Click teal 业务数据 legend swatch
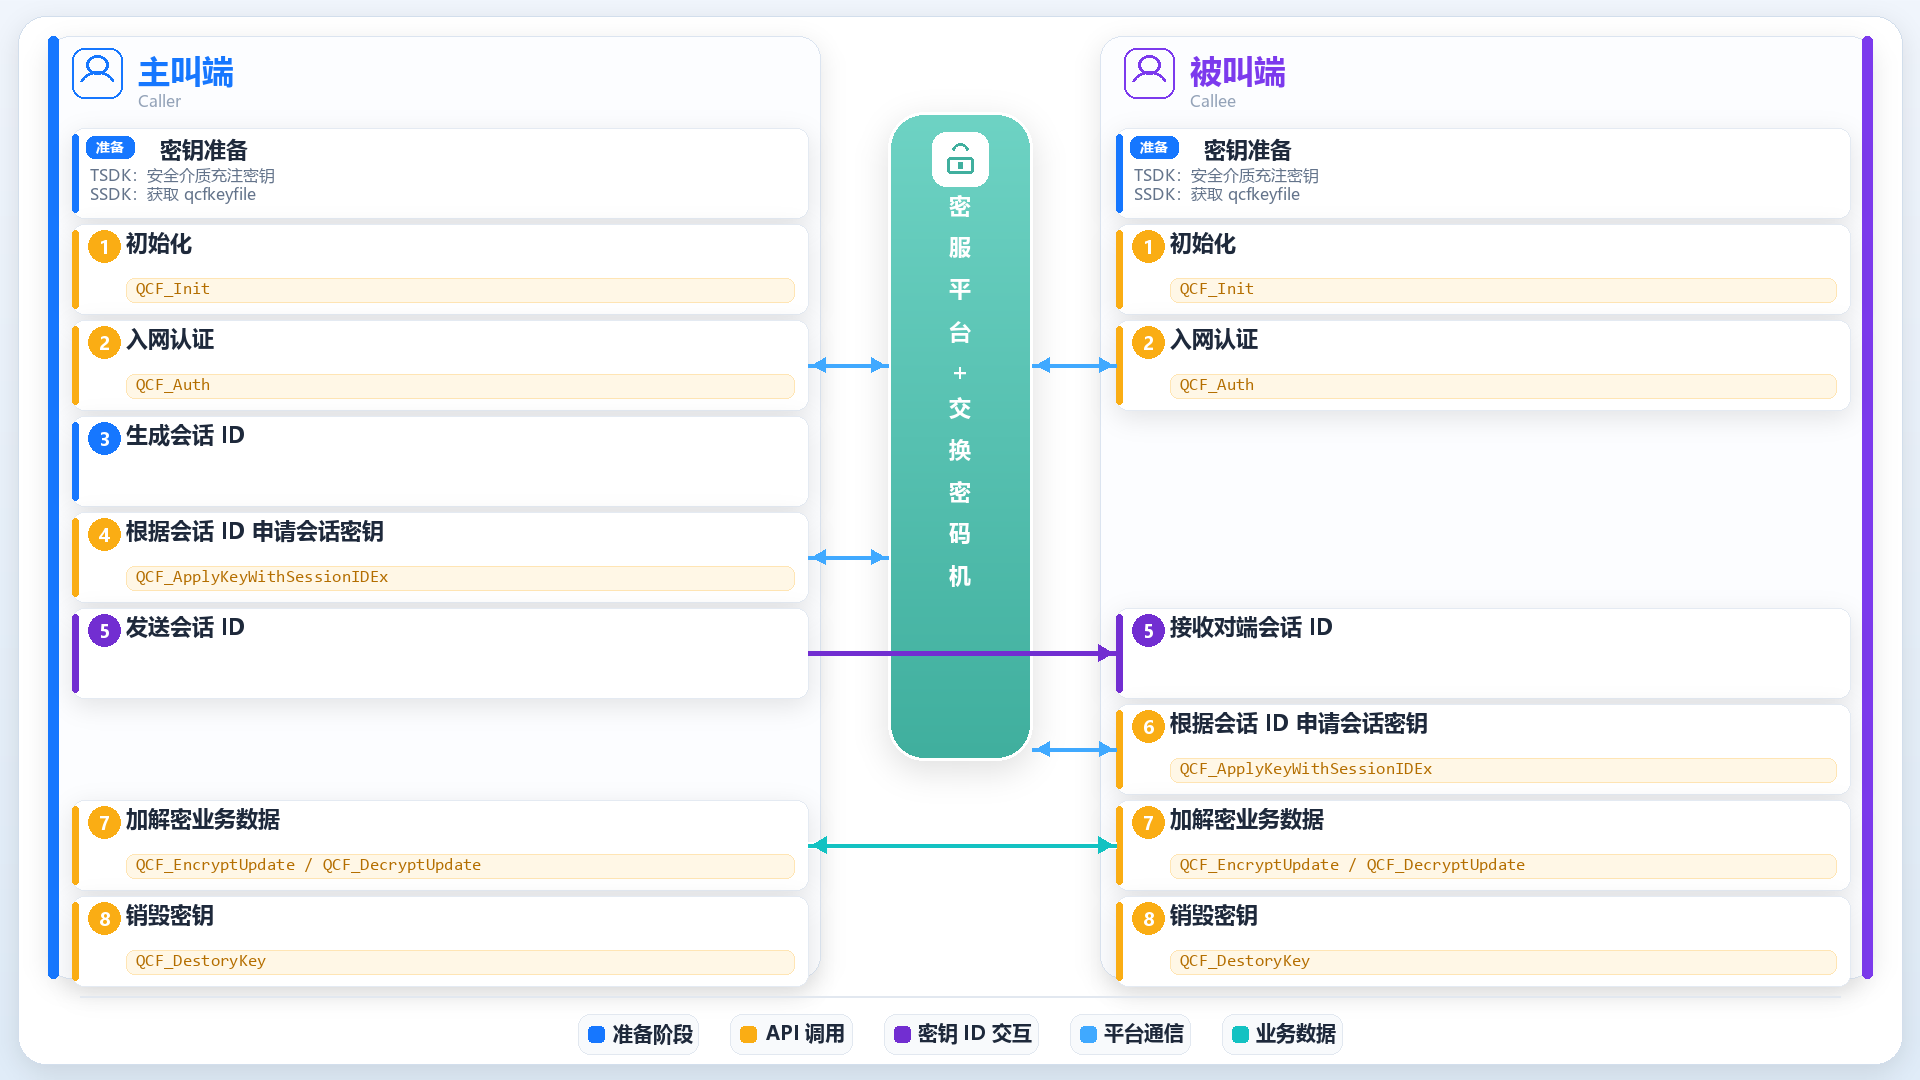This screenshot has height=1080, width=1920. (x=1240, y=1034)
